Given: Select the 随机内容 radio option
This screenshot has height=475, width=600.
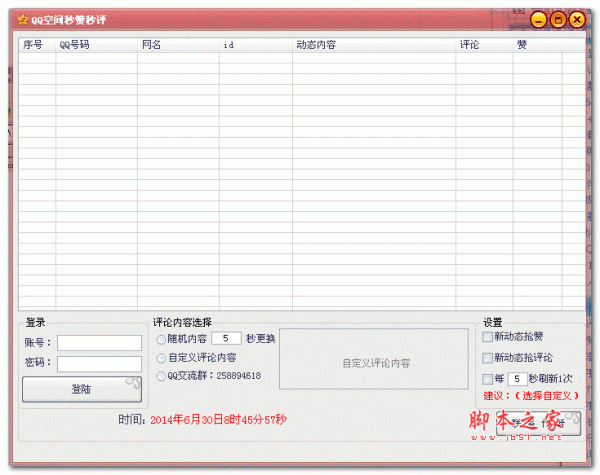Looking at the screenshot, I should click(x=161, y=340).
